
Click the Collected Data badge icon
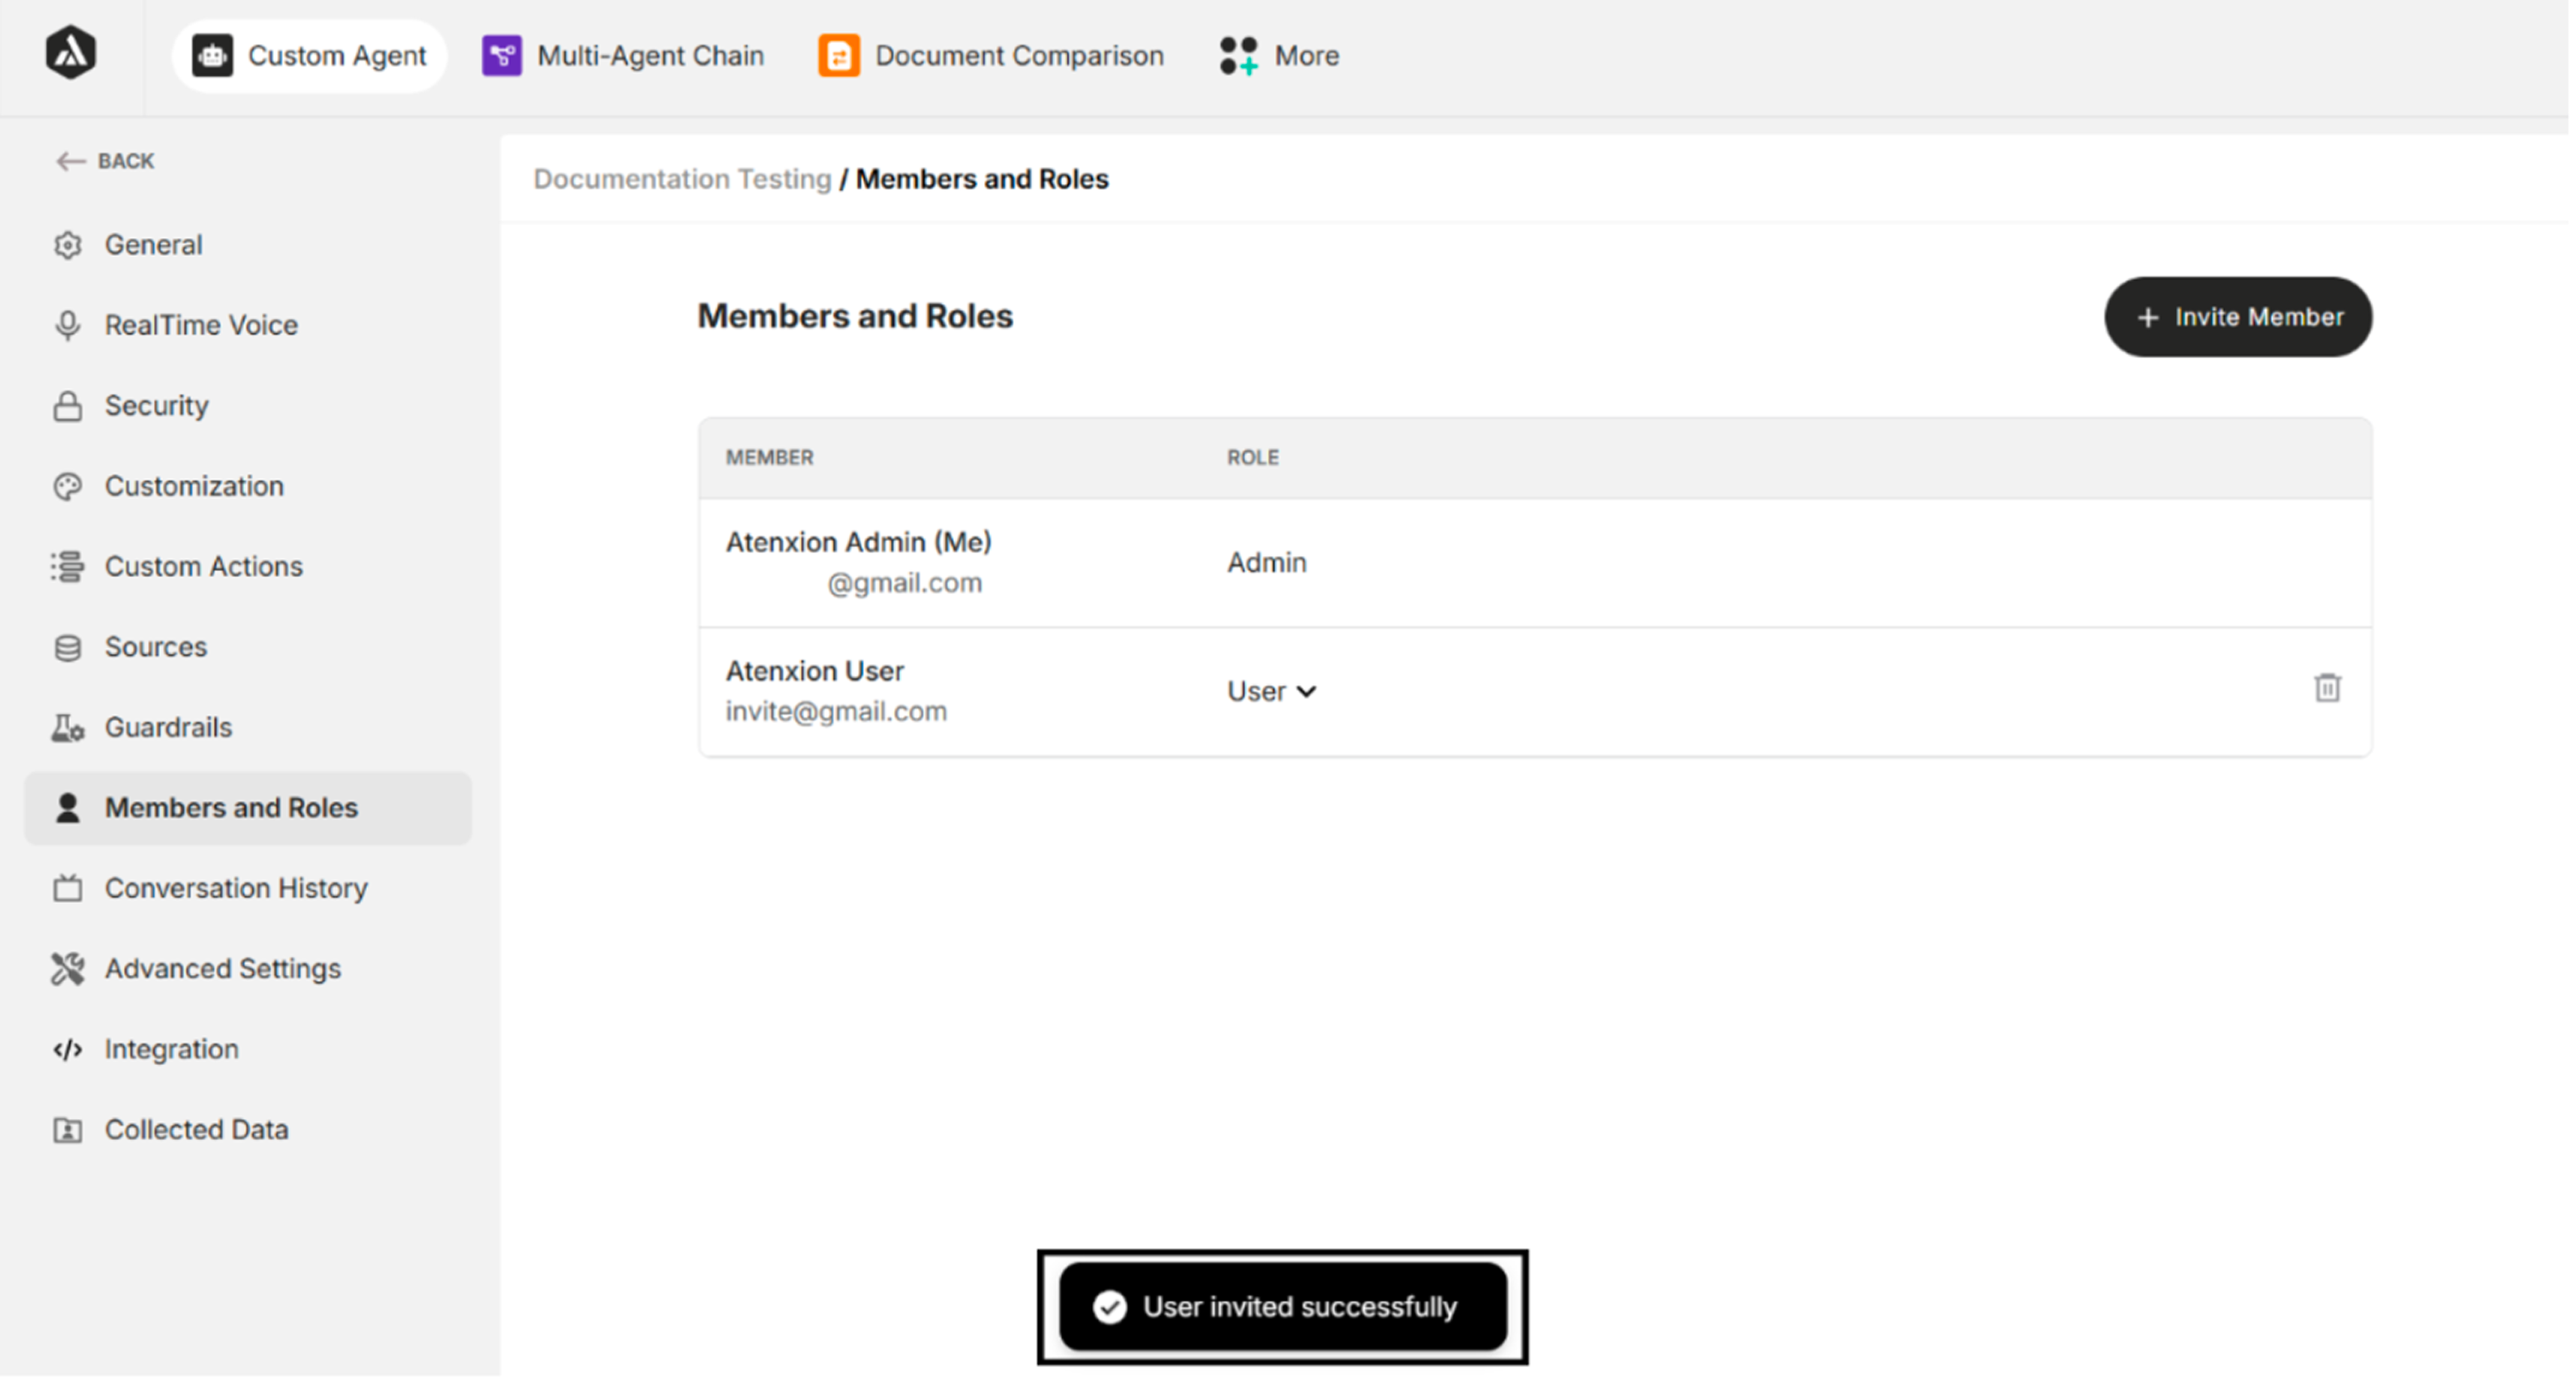(x=67, y=1129)
